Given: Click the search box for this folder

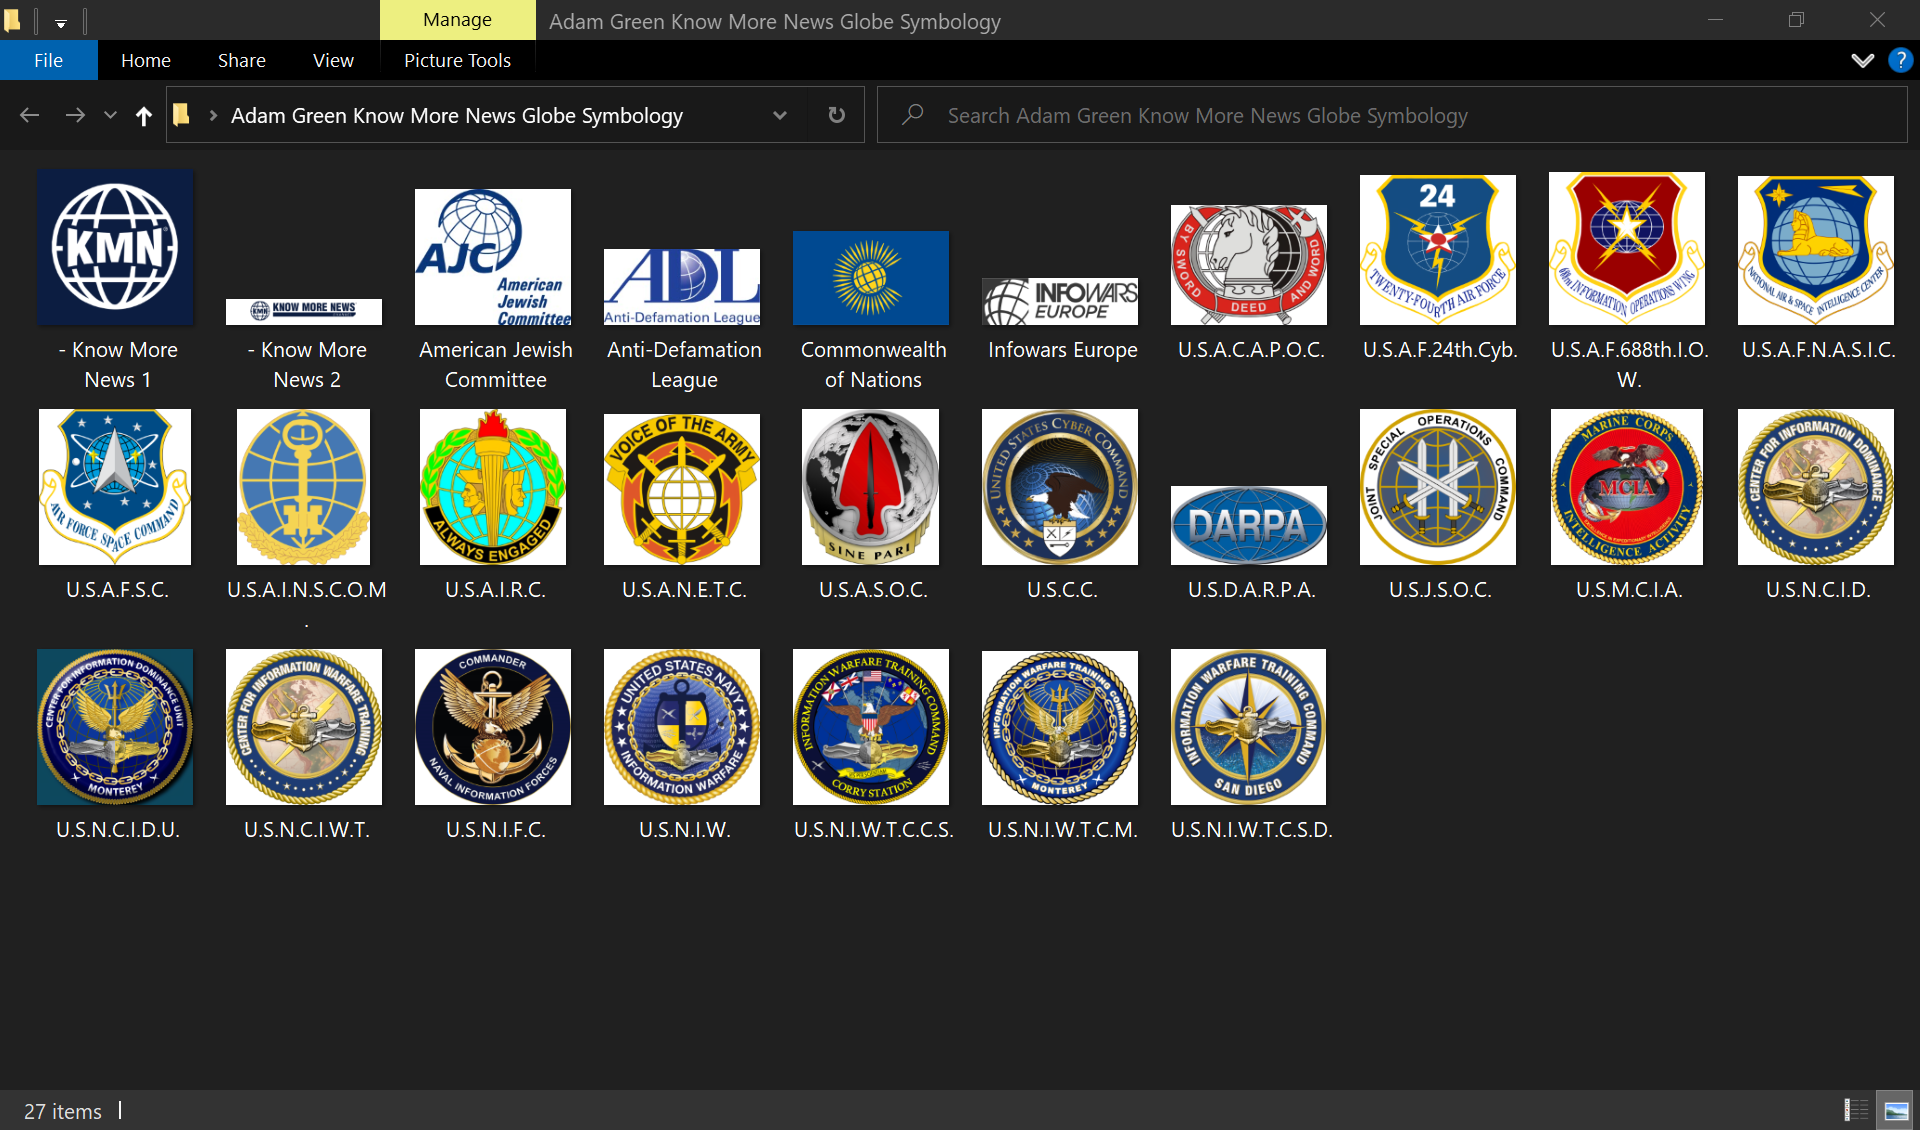Looking at the screenshot, I should click(1392, 115).
